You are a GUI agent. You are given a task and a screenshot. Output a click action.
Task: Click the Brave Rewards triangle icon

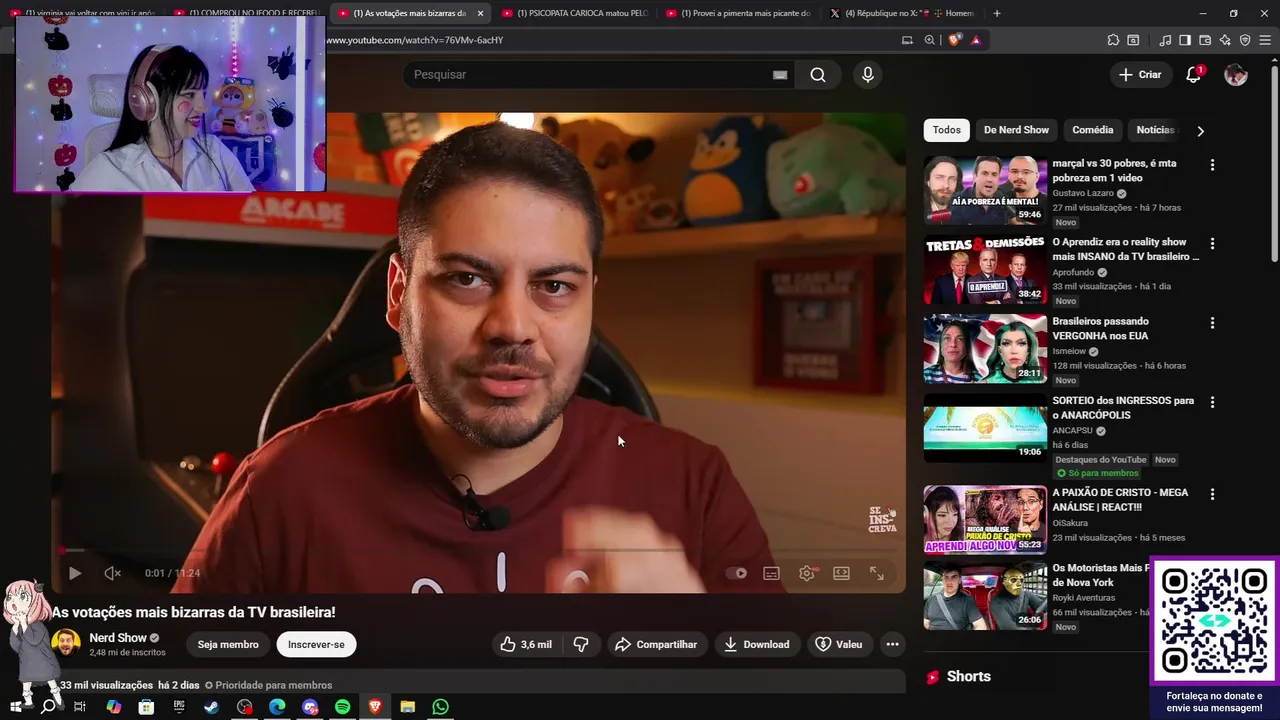click(x=976, y=40)
